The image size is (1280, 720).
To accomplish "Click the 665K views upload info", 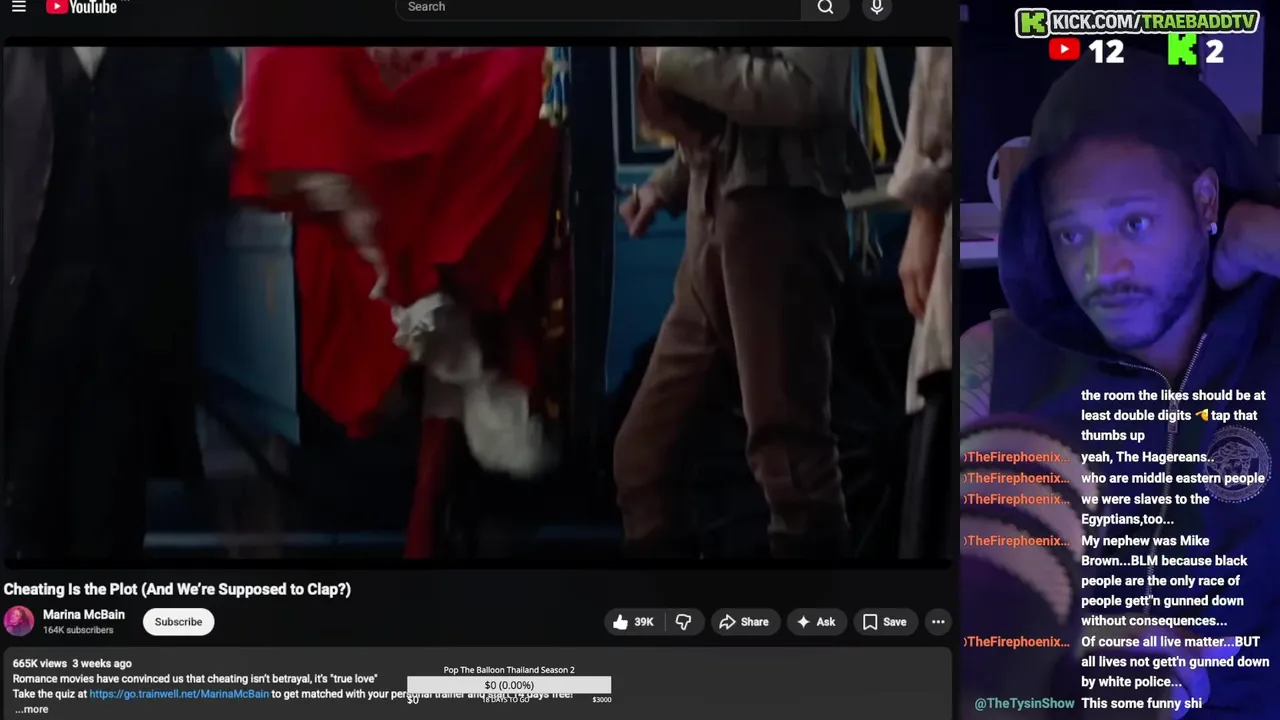I will tap(72, 663).
